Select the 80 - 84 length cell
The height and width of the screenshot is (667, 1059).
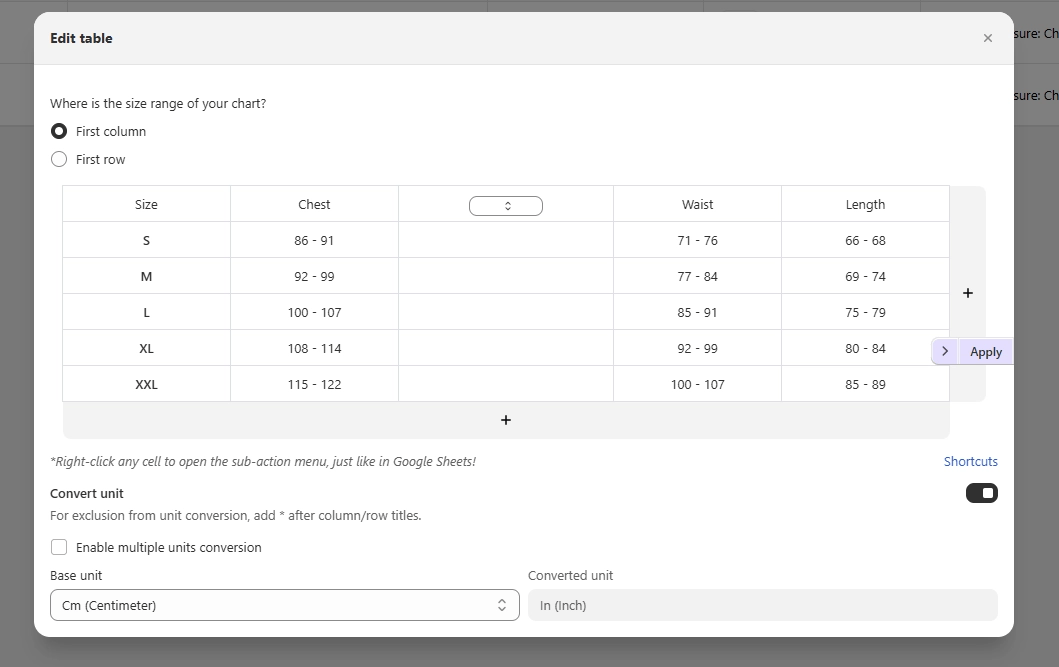tap(865, 348)
